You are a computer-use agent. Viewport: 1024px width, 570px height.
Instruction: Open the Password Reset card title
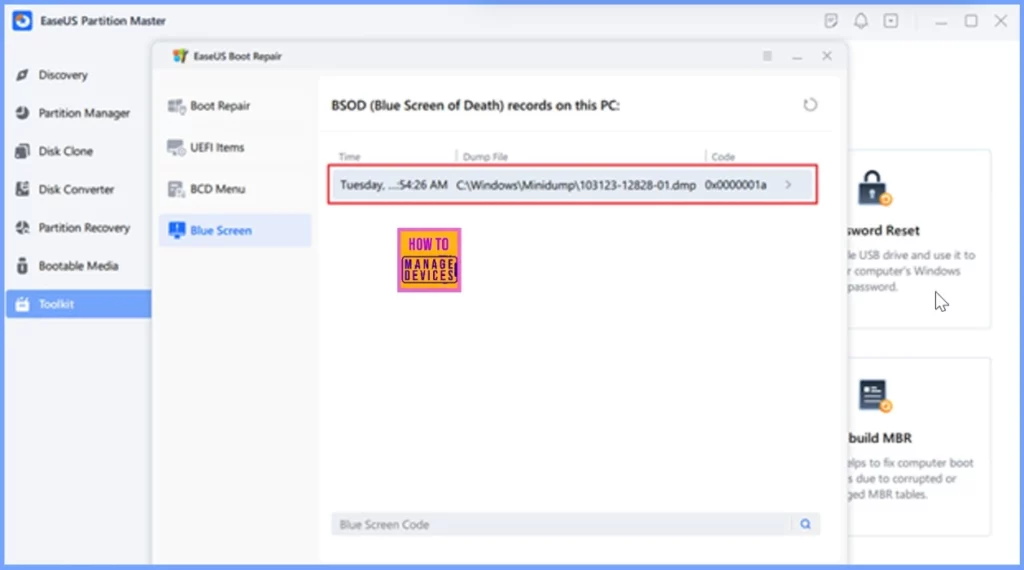[x=883, y=230]
